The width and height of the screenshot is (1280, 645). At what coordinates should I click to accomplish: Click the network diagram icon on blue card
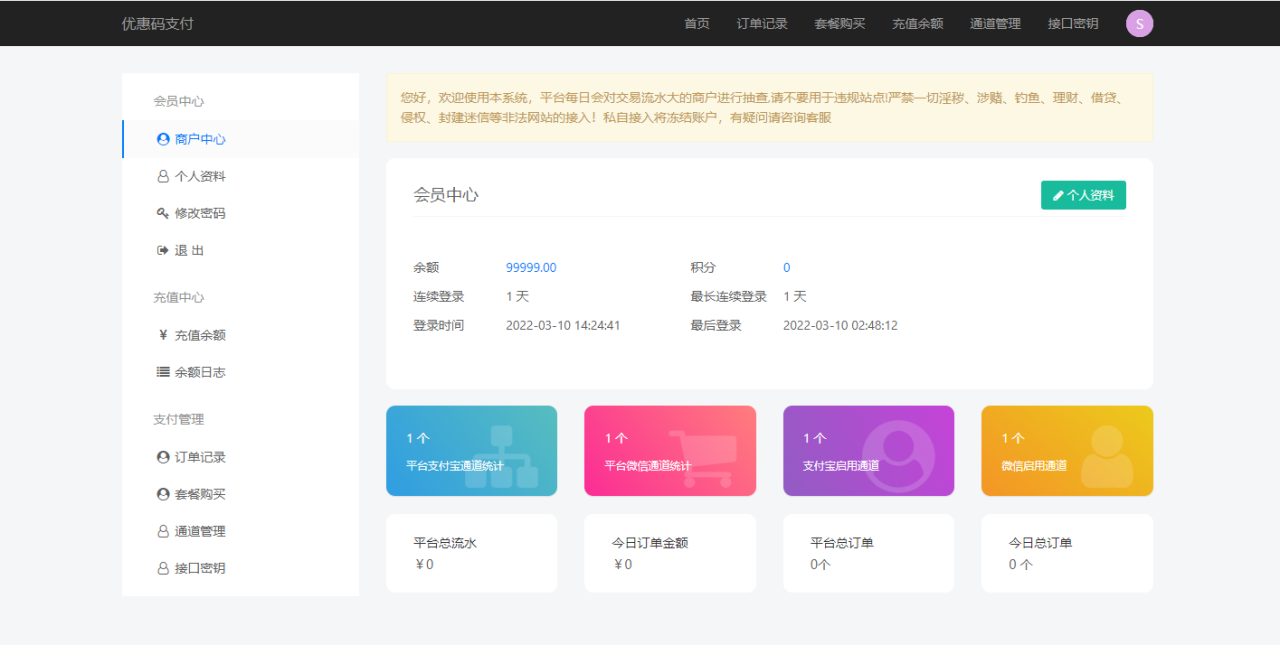[x=502, y=457]
